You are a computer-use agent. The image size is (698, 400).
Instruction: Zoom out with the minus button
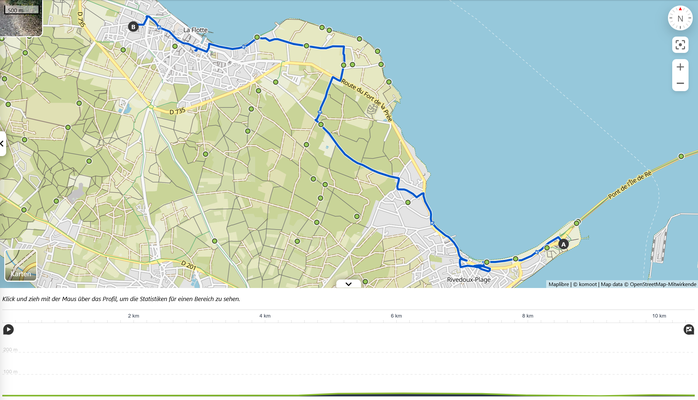[x=680, y=83]
